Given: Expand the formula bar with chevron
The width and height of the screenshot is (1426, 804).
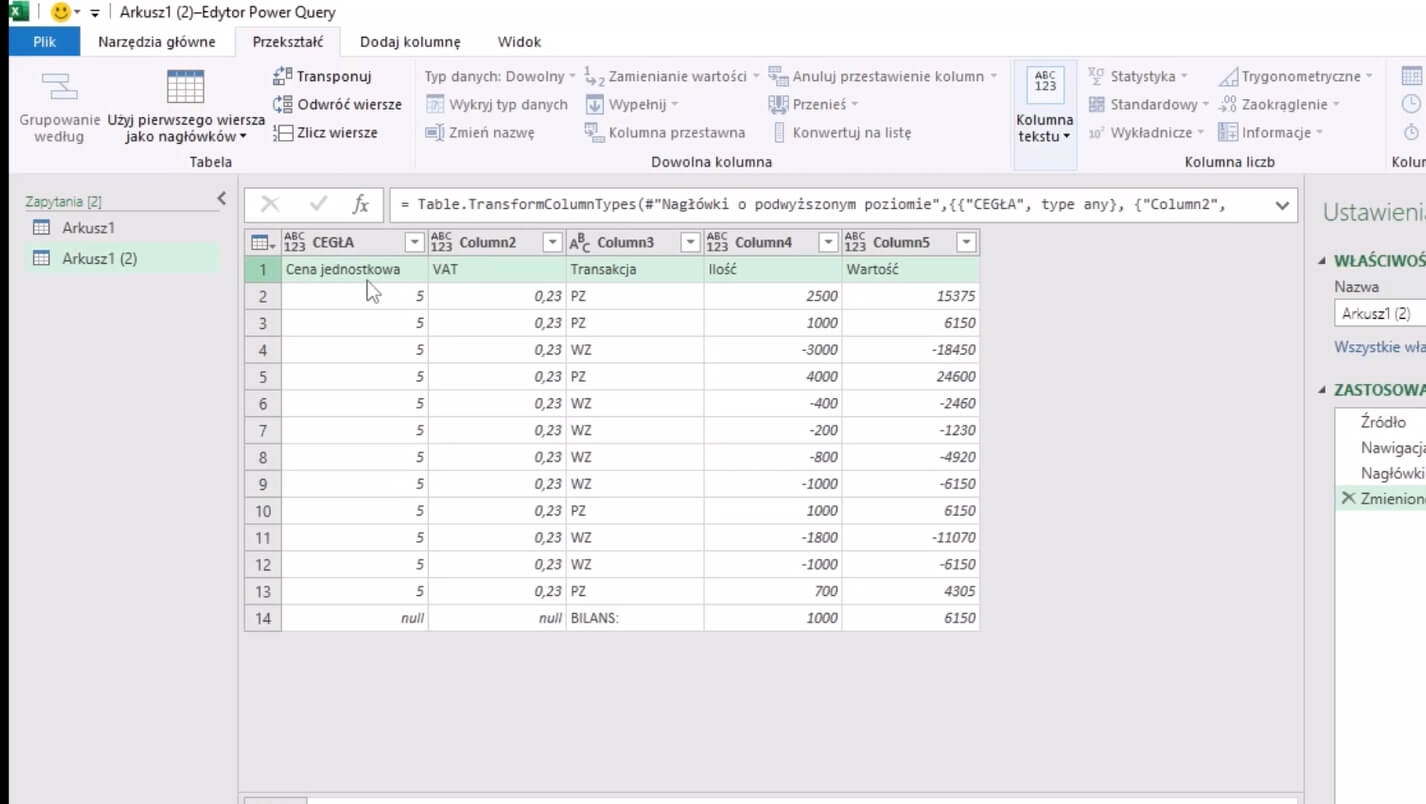Looking at the screenshot, I should coord(1282,205).
